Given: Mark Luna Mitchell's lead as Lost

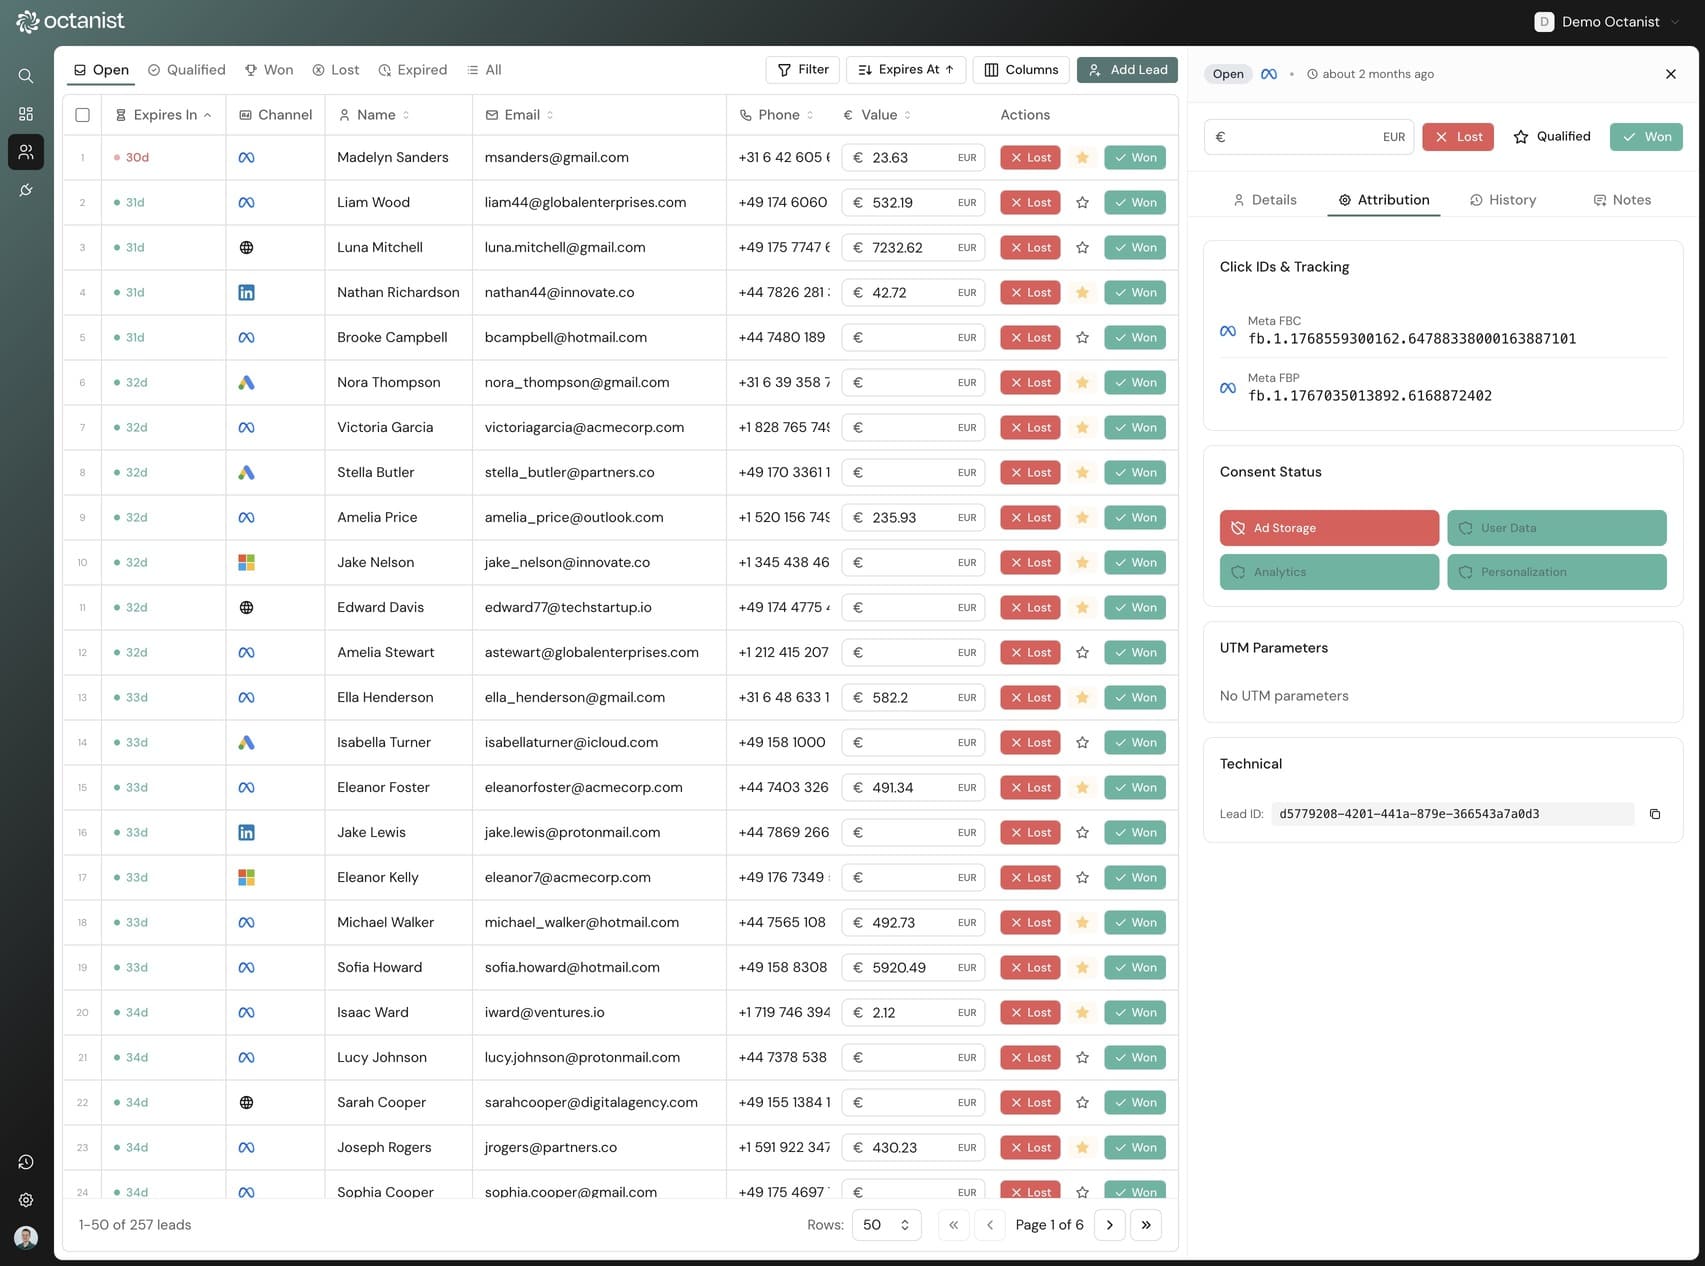Looking at the screenshot, I should pyautogui.click(x=1030, y=248).
